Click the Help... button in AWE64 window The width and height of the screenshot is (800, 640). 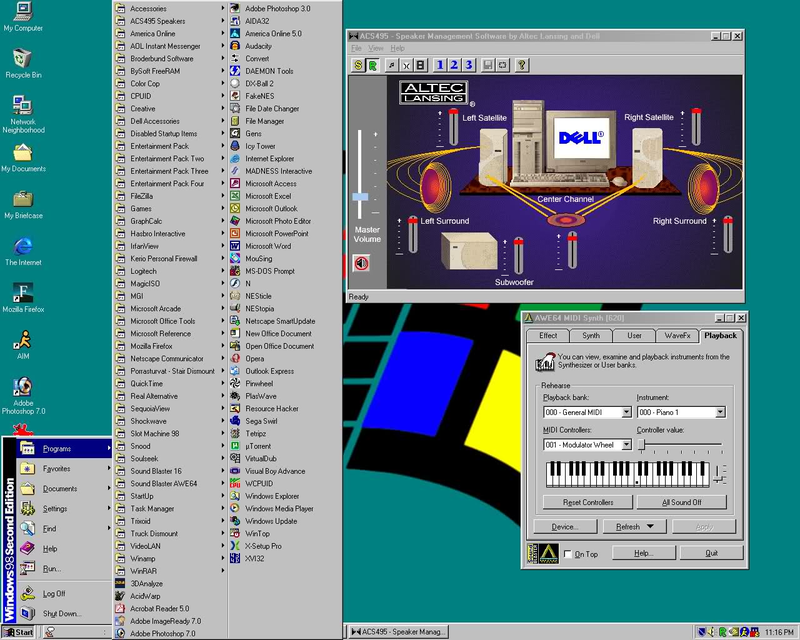(x=644, y=553)
